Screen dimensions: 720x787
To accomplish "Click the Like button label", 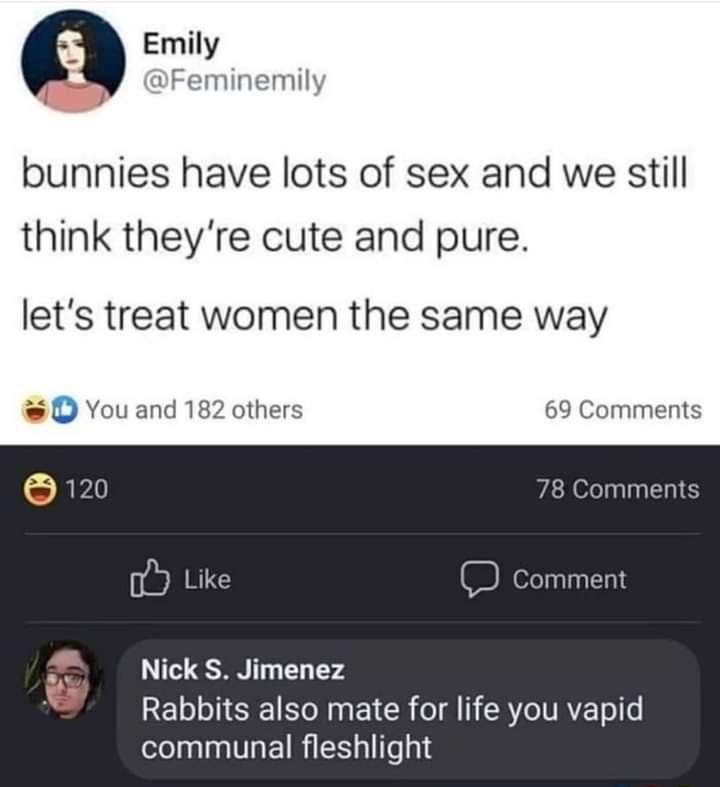I will (x=208, y=579).
